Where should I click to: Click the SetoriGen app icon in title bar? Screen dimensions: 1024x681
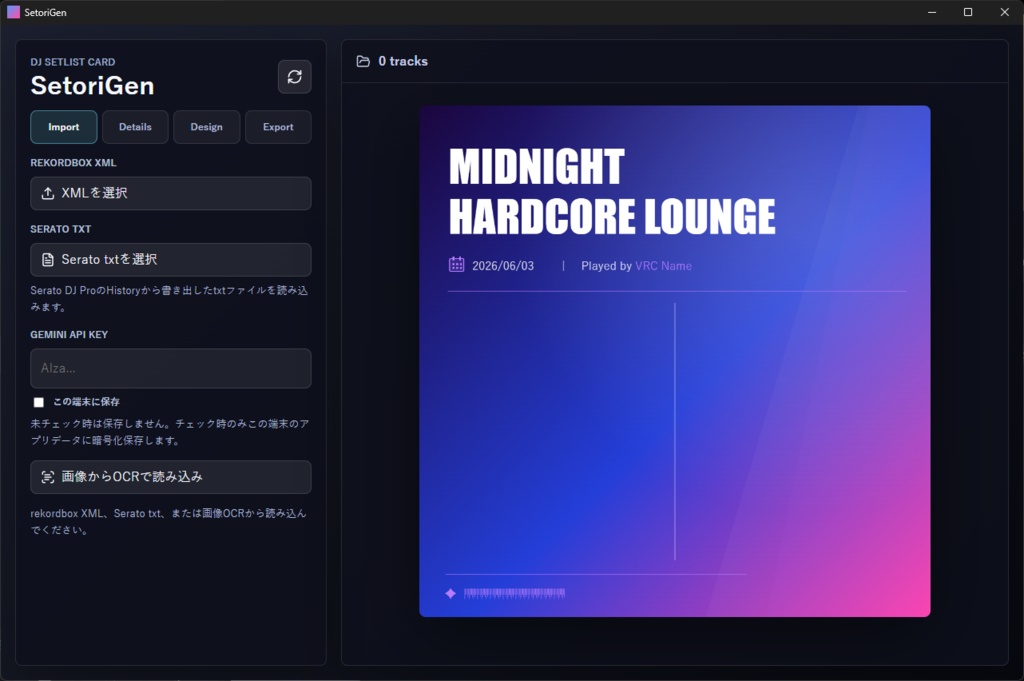pyautogui.click(x=13, y=12)
